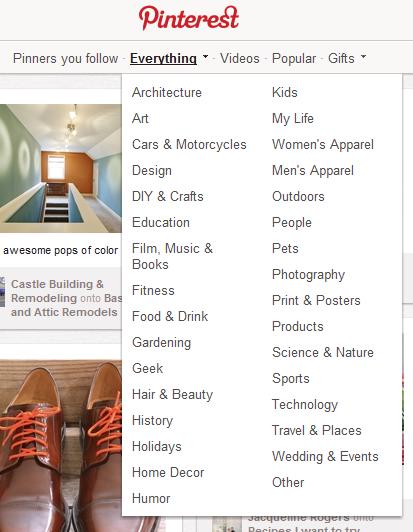Select DIY & Crafts category

[168, 196]
